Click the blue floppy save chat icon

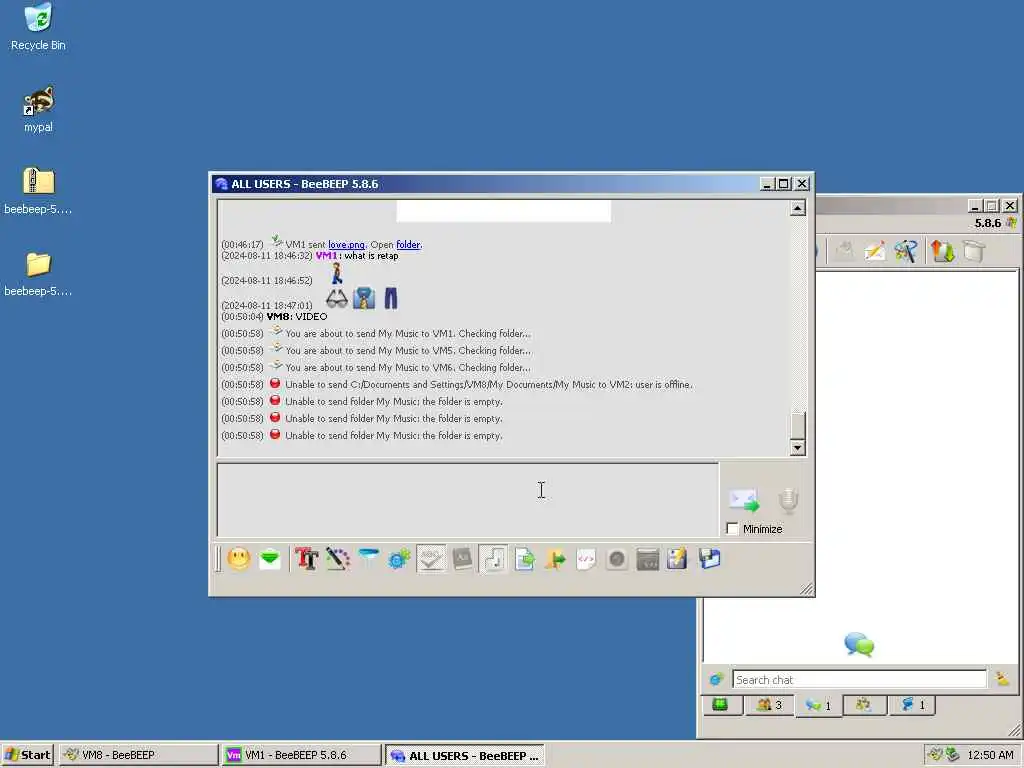709,559
